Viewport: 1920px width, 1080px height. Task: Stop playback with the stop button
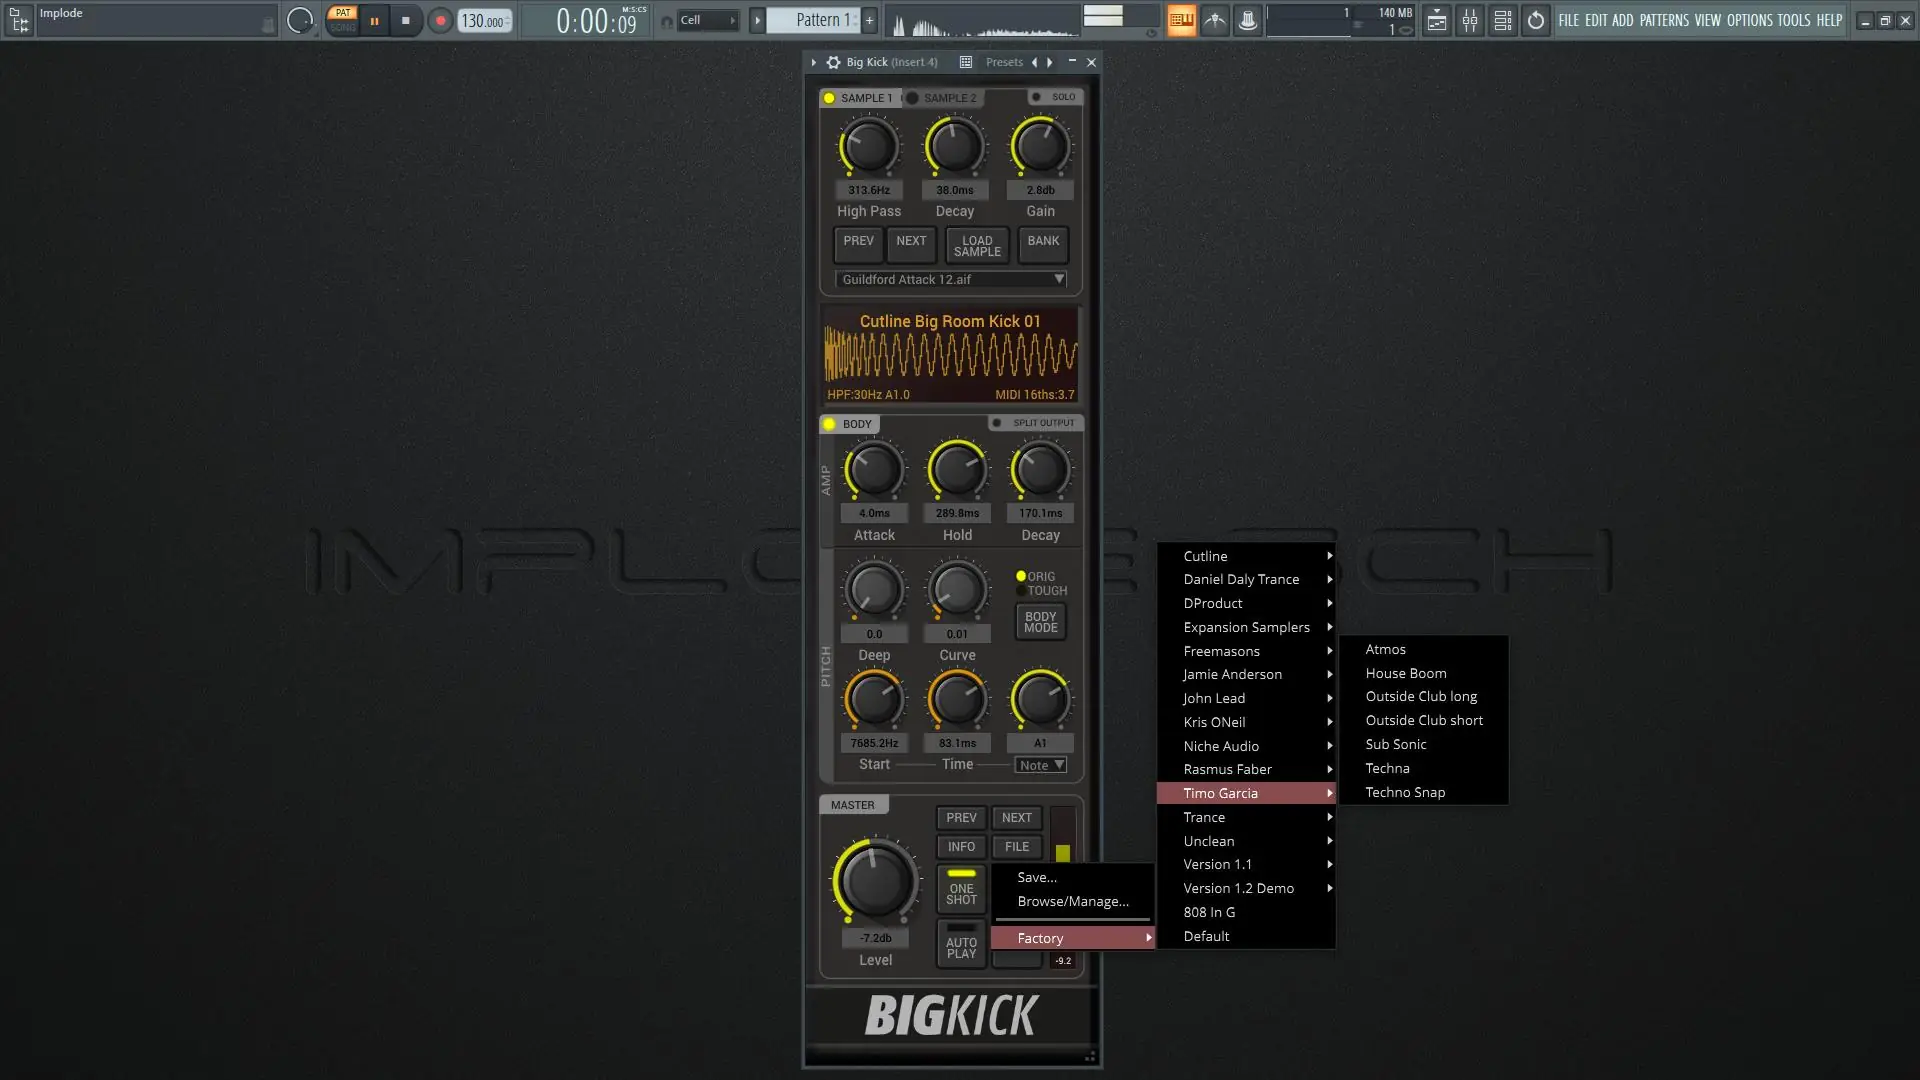405,20
